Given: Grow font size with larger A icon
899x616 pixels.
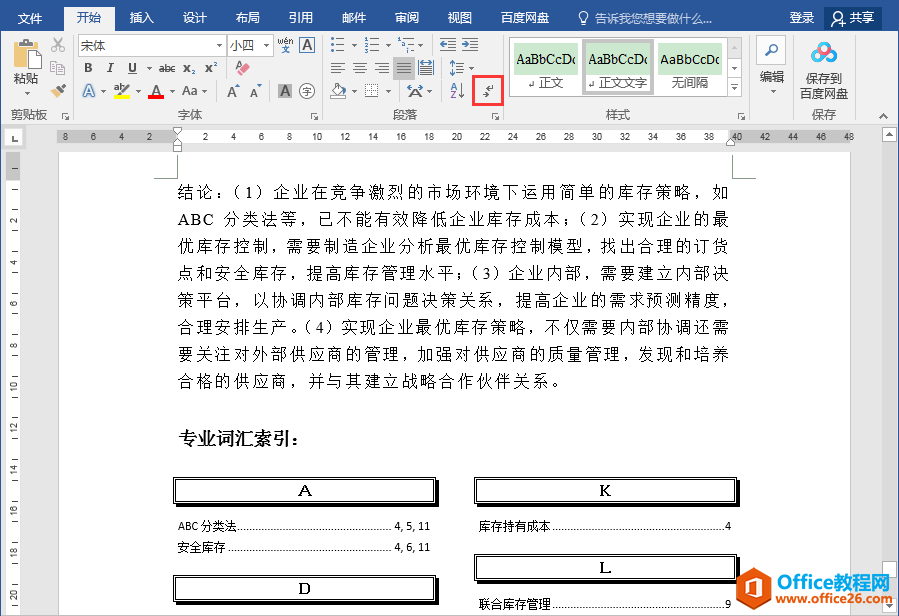Looking at the screenshot, I should coord(233,91).
